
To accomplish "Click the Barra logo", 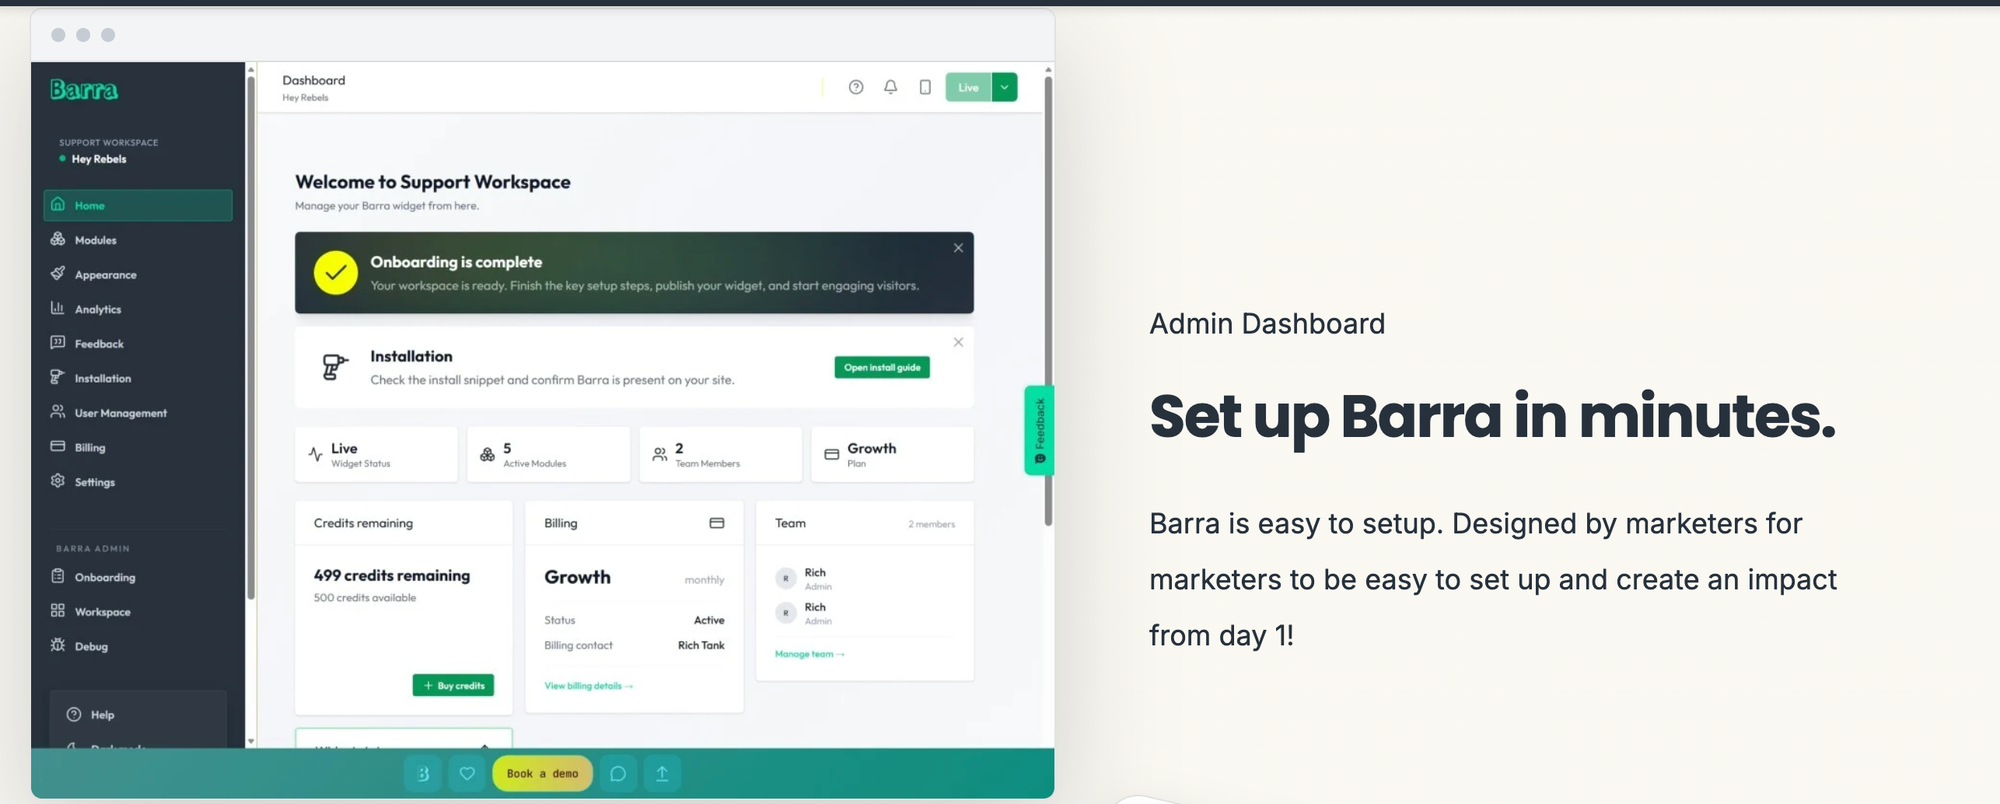I will pyautogui.click(x=84, y=90).
